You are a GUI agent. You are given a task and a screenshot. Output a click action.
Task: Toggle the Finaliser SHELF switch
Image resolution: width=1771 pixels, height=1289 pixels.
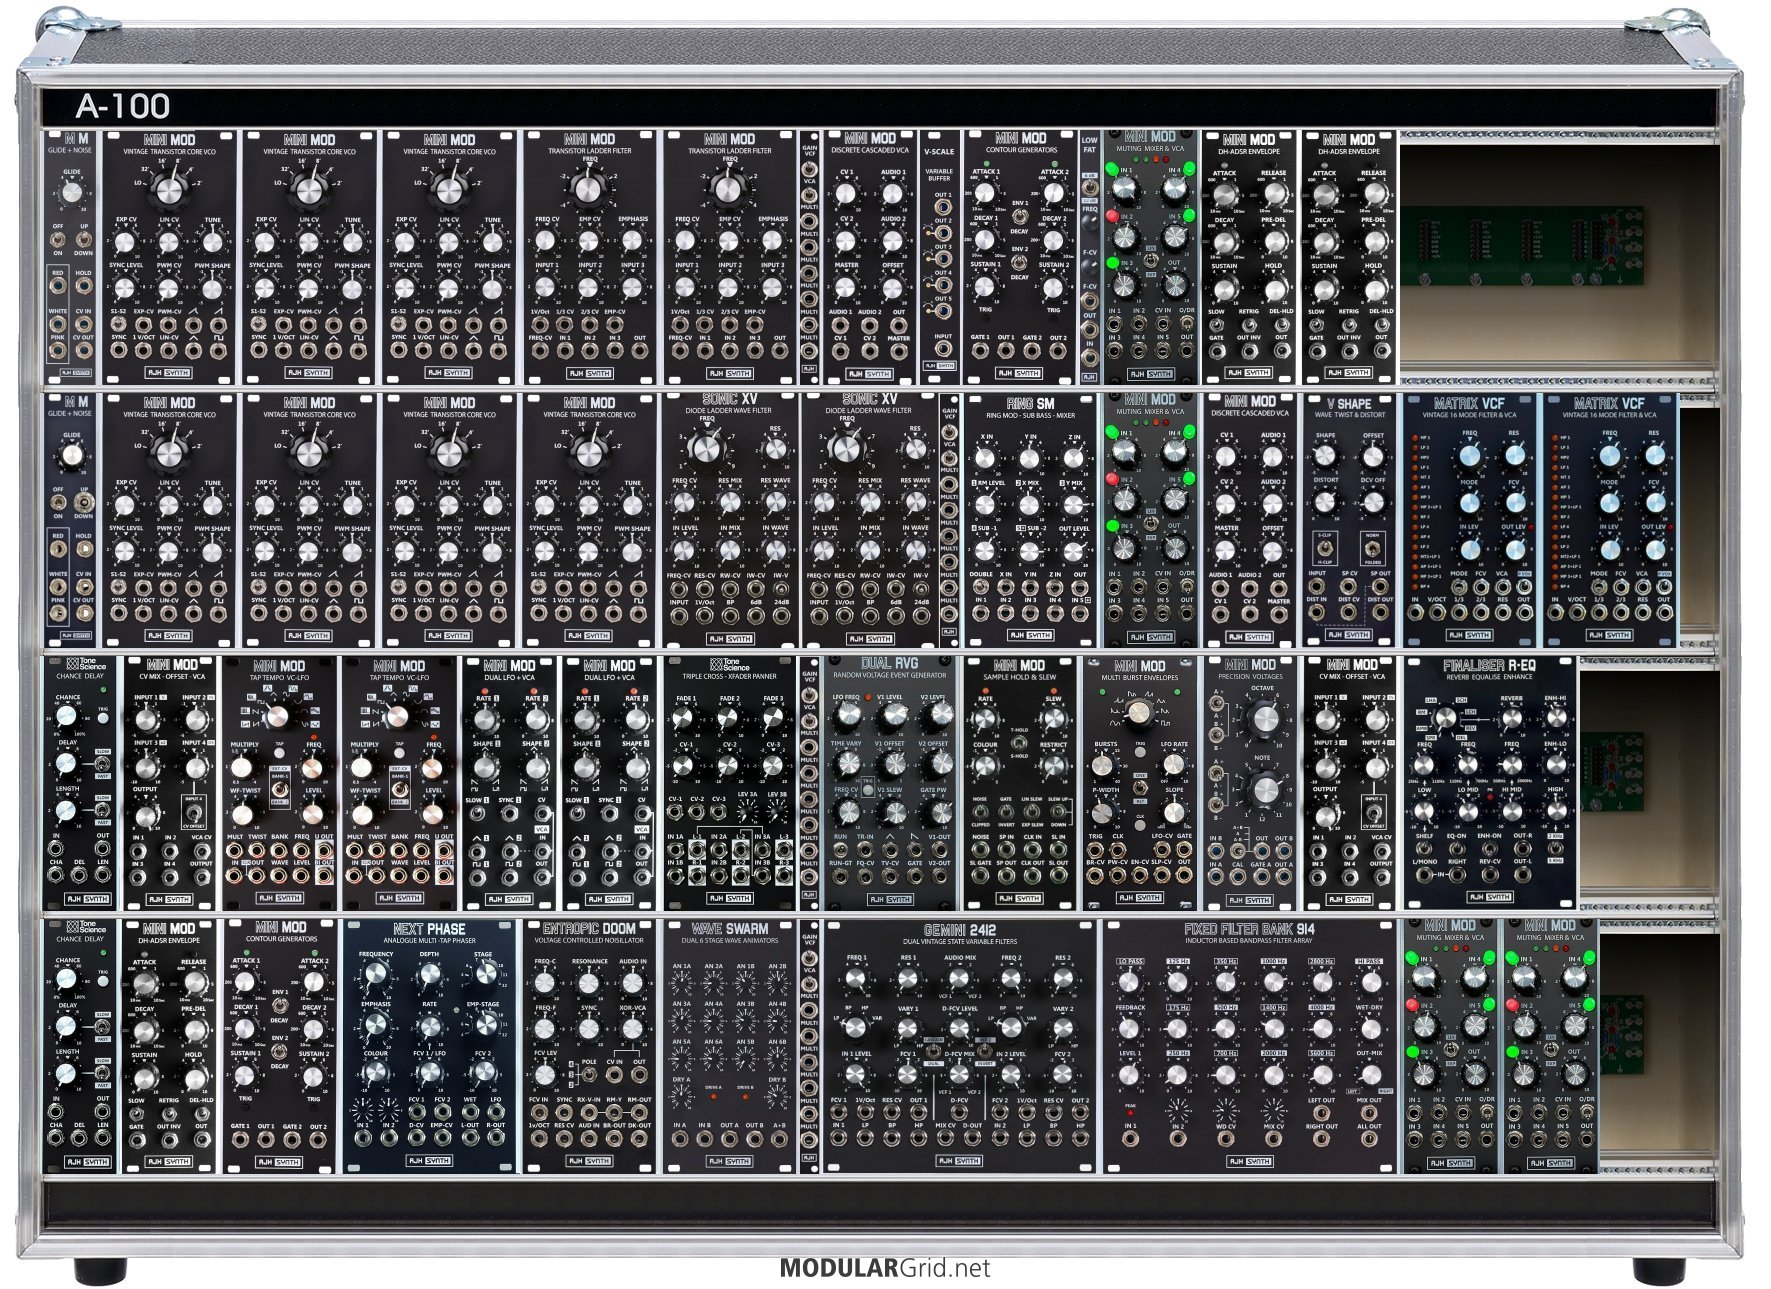click(1425, 848)
